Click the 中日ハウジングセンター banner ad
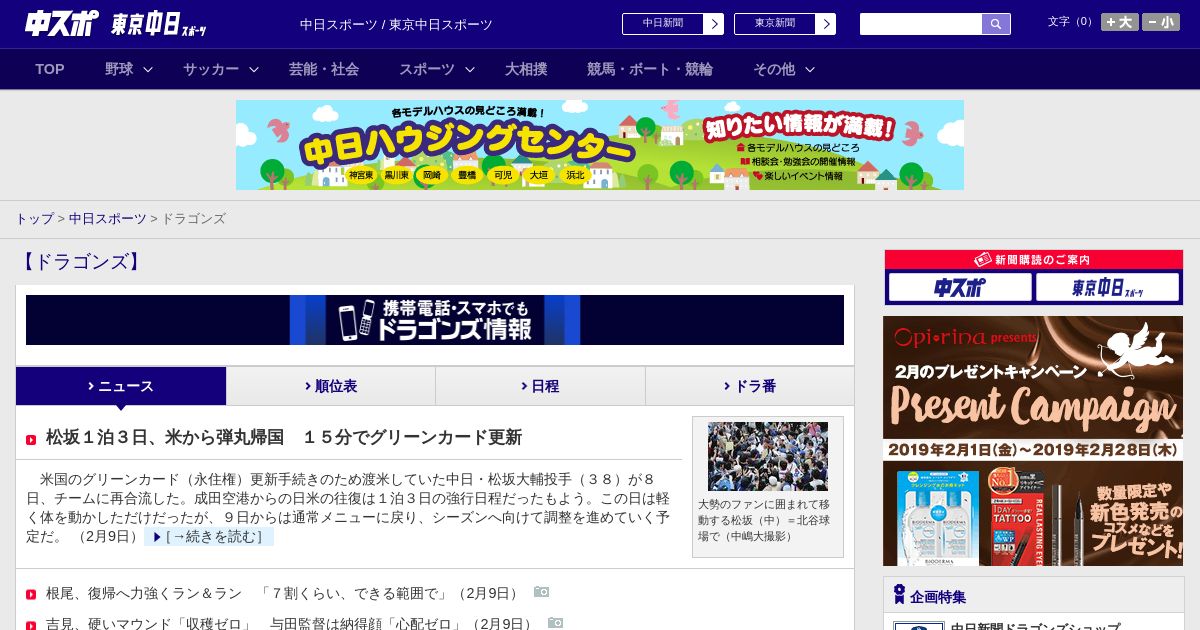 600,145
